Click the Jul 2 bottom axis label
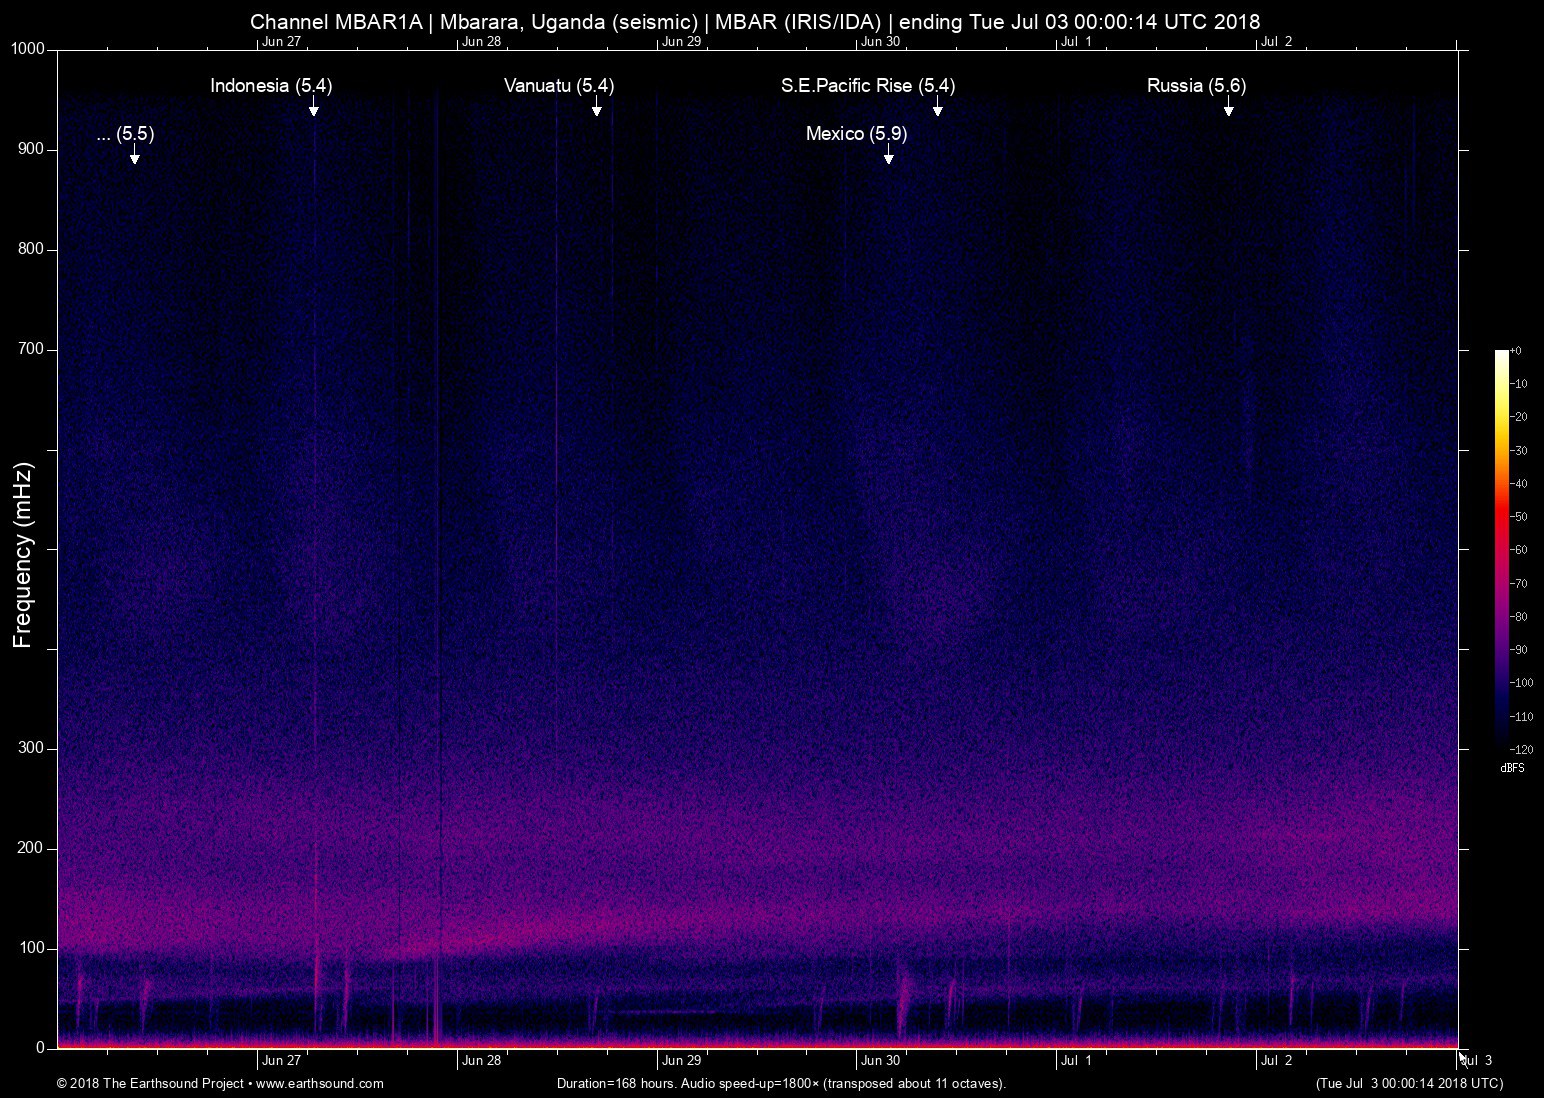The height and width of the screenshot is (1098, 1544). [x=1276, y=1061]
